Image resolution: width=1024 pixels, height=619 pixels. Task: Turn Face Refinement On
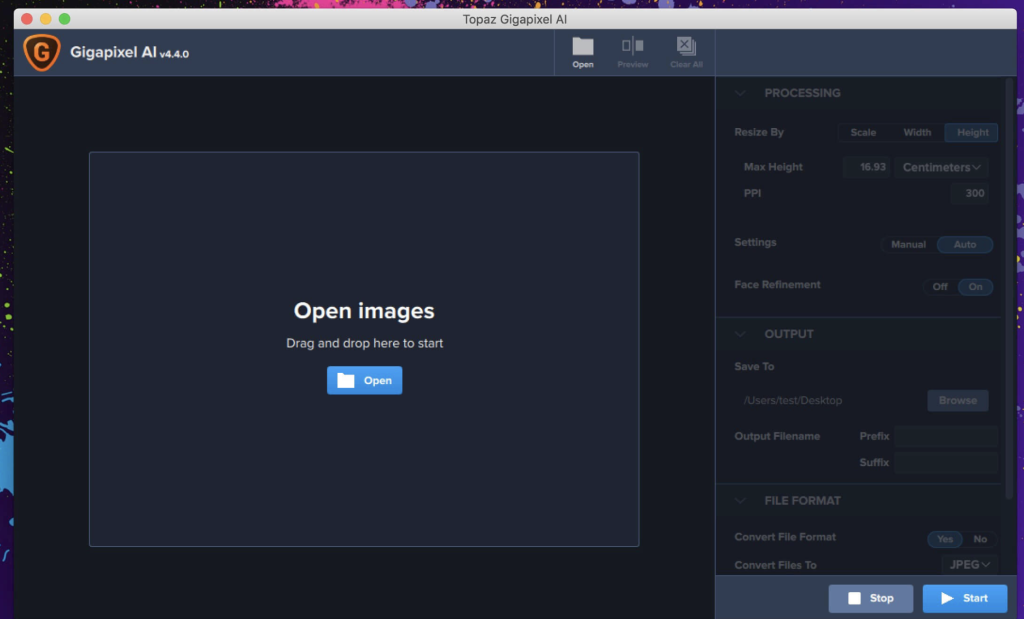pyautogui.click(x=975, y=287)
